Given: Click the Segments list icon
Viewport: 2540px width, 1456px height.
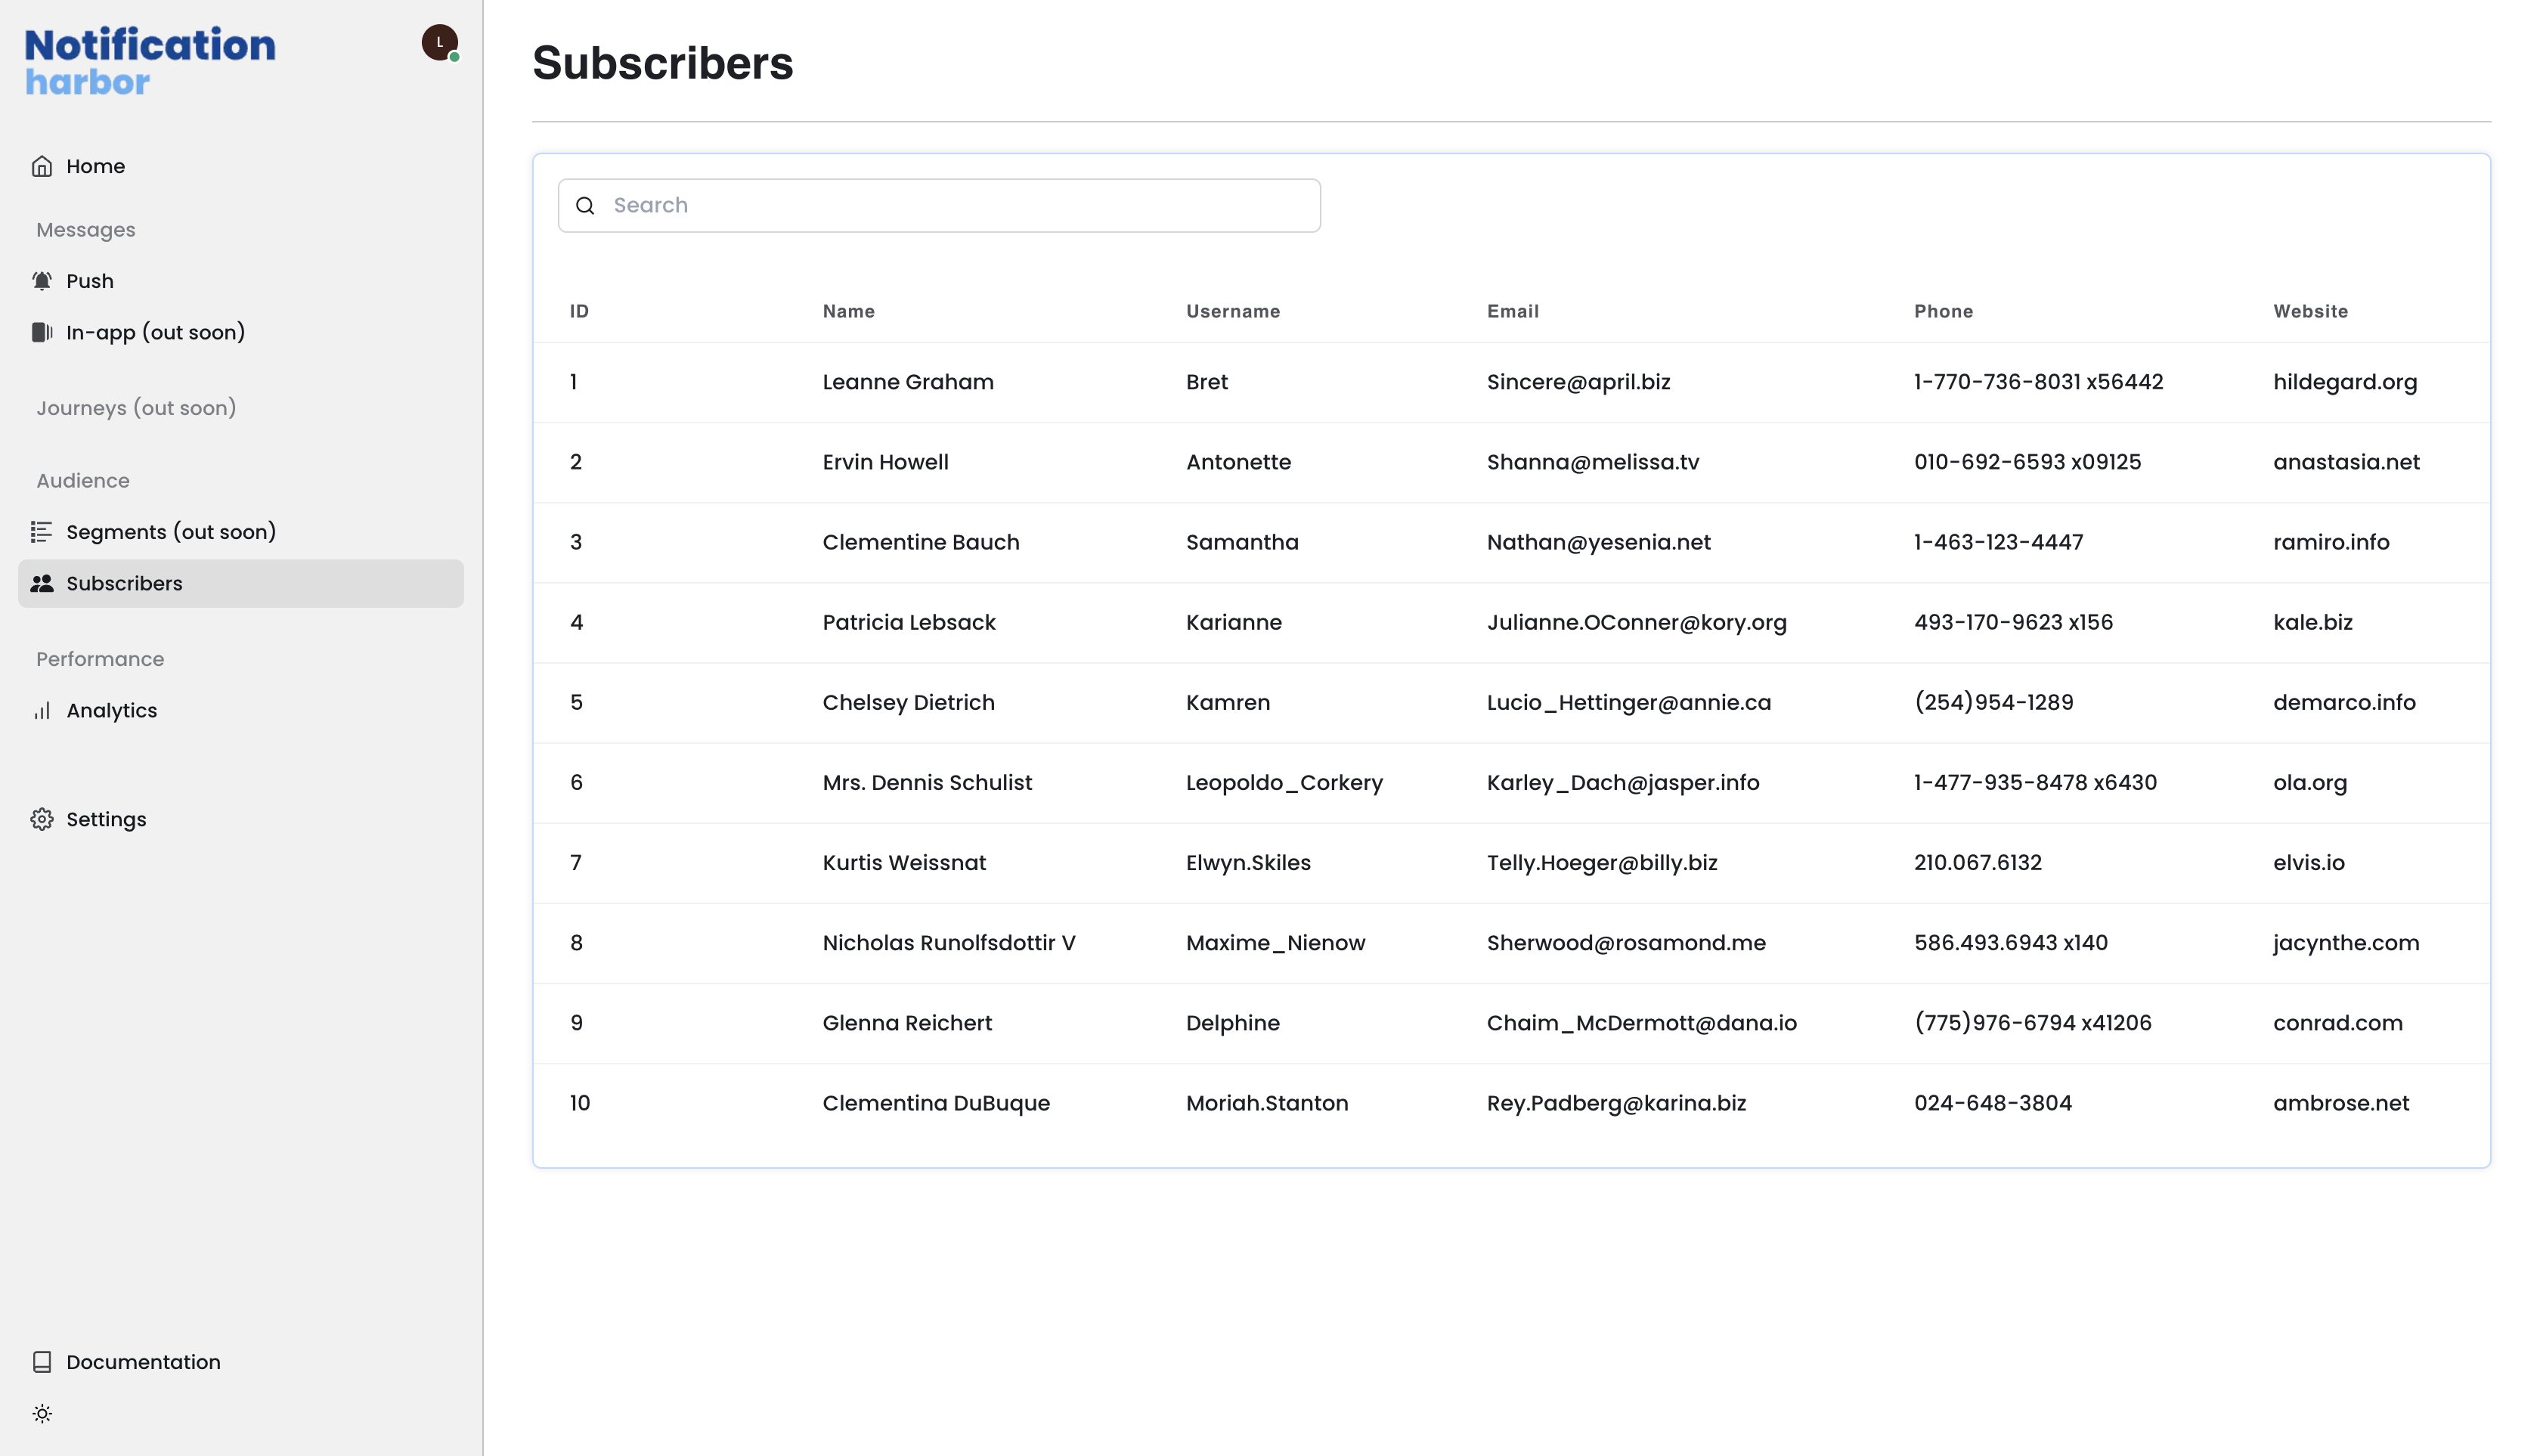Looking at the screenshot, I should pyautogui.click(x=42, y=532).
